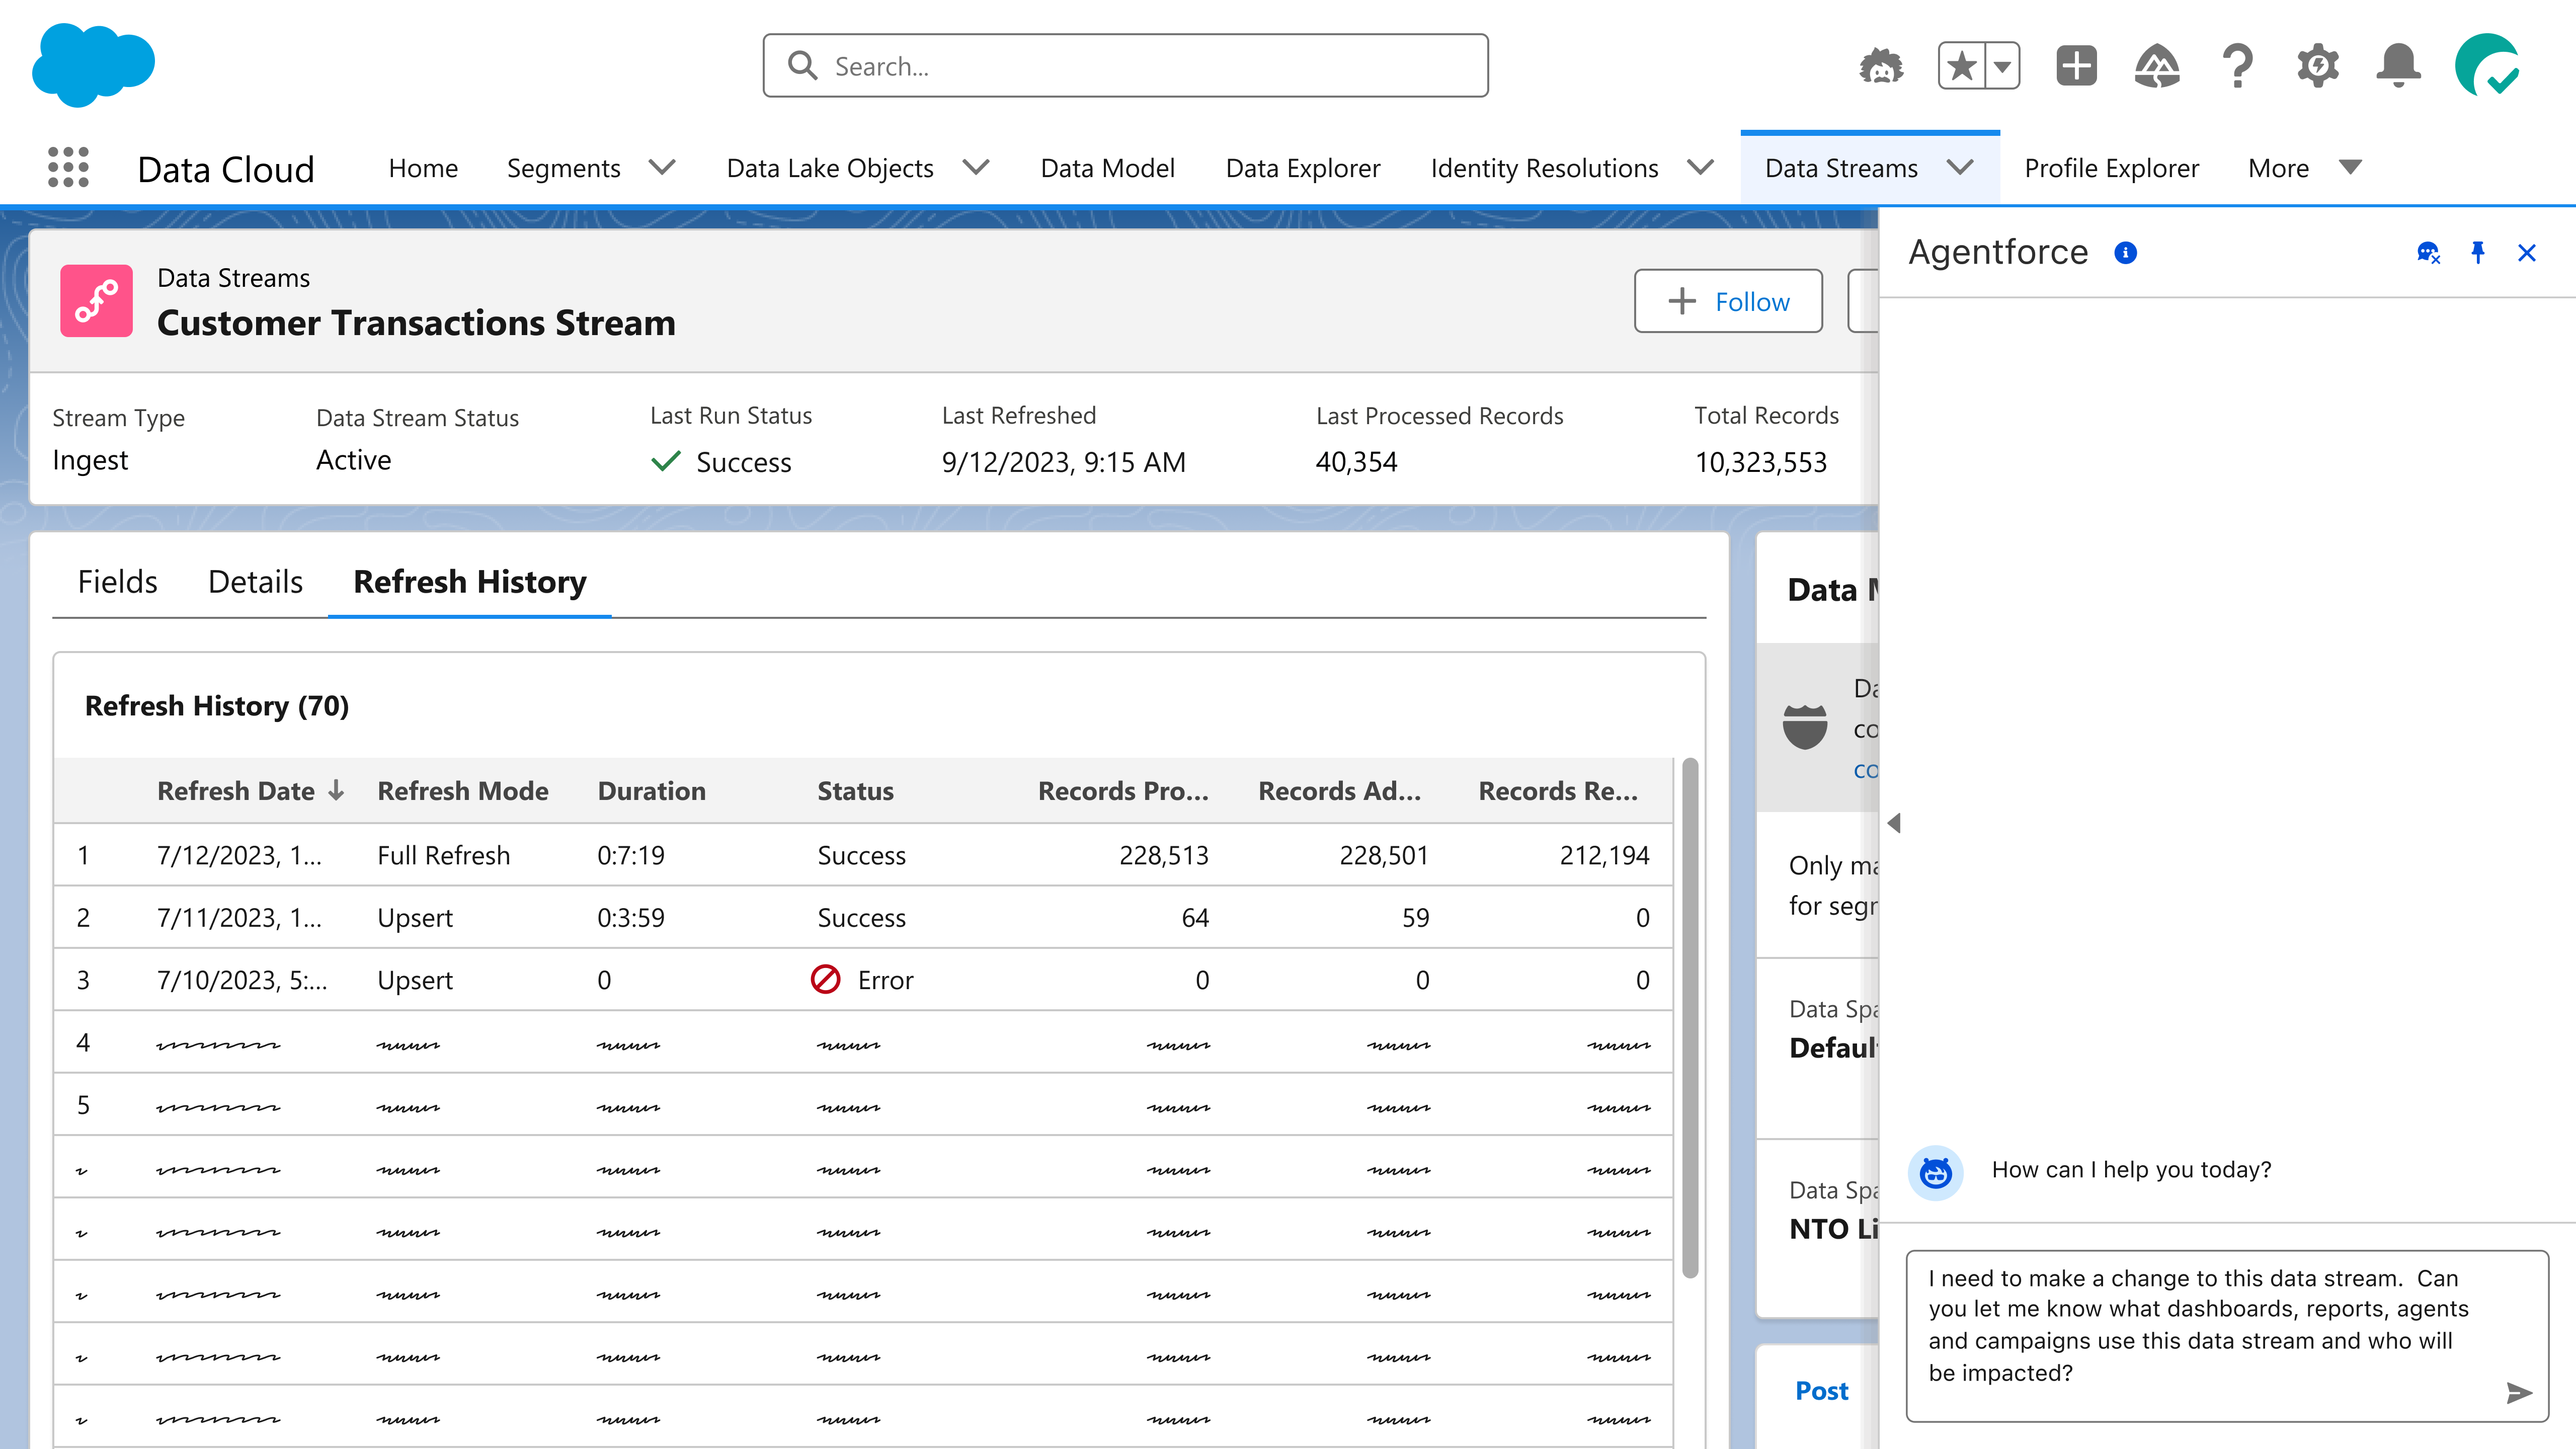Sort by Status column header
The width and height of the screenshot is (2576, 1449).
click(856, 791)
